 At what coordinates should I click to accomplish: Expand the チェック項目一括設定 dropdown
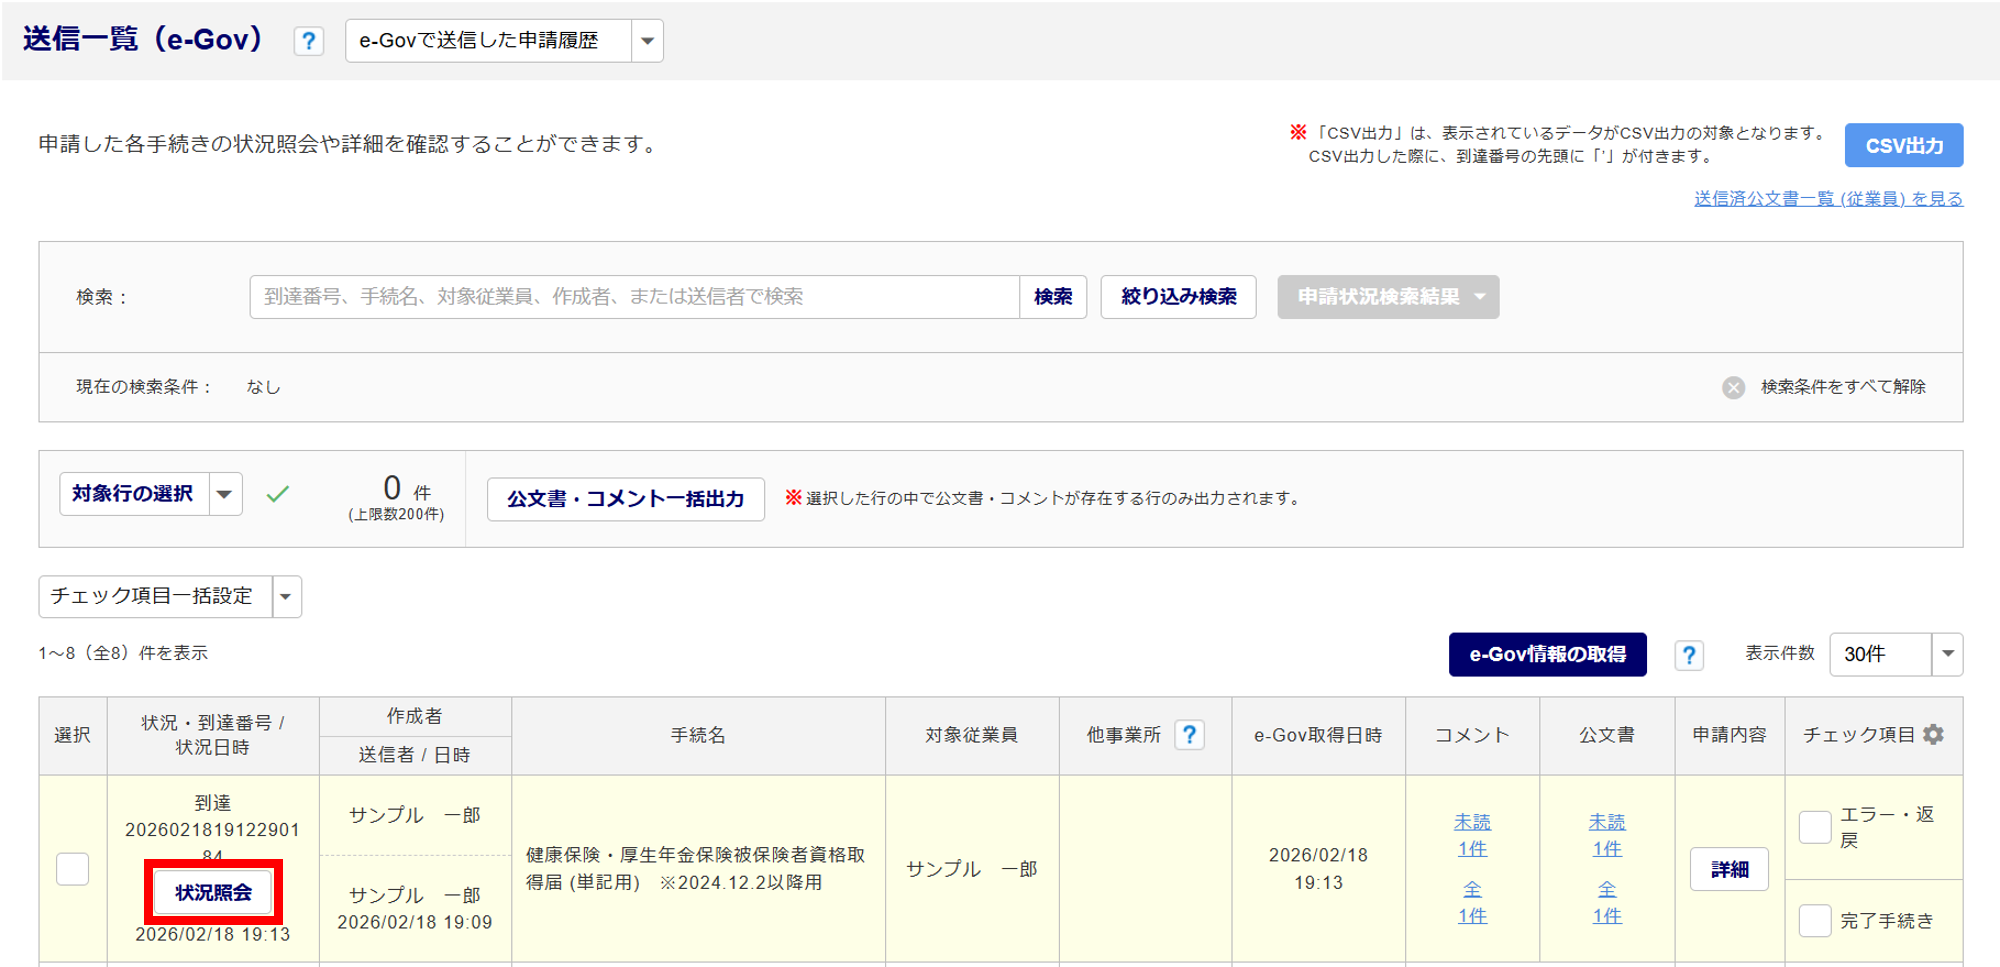[x=286, y=597]
